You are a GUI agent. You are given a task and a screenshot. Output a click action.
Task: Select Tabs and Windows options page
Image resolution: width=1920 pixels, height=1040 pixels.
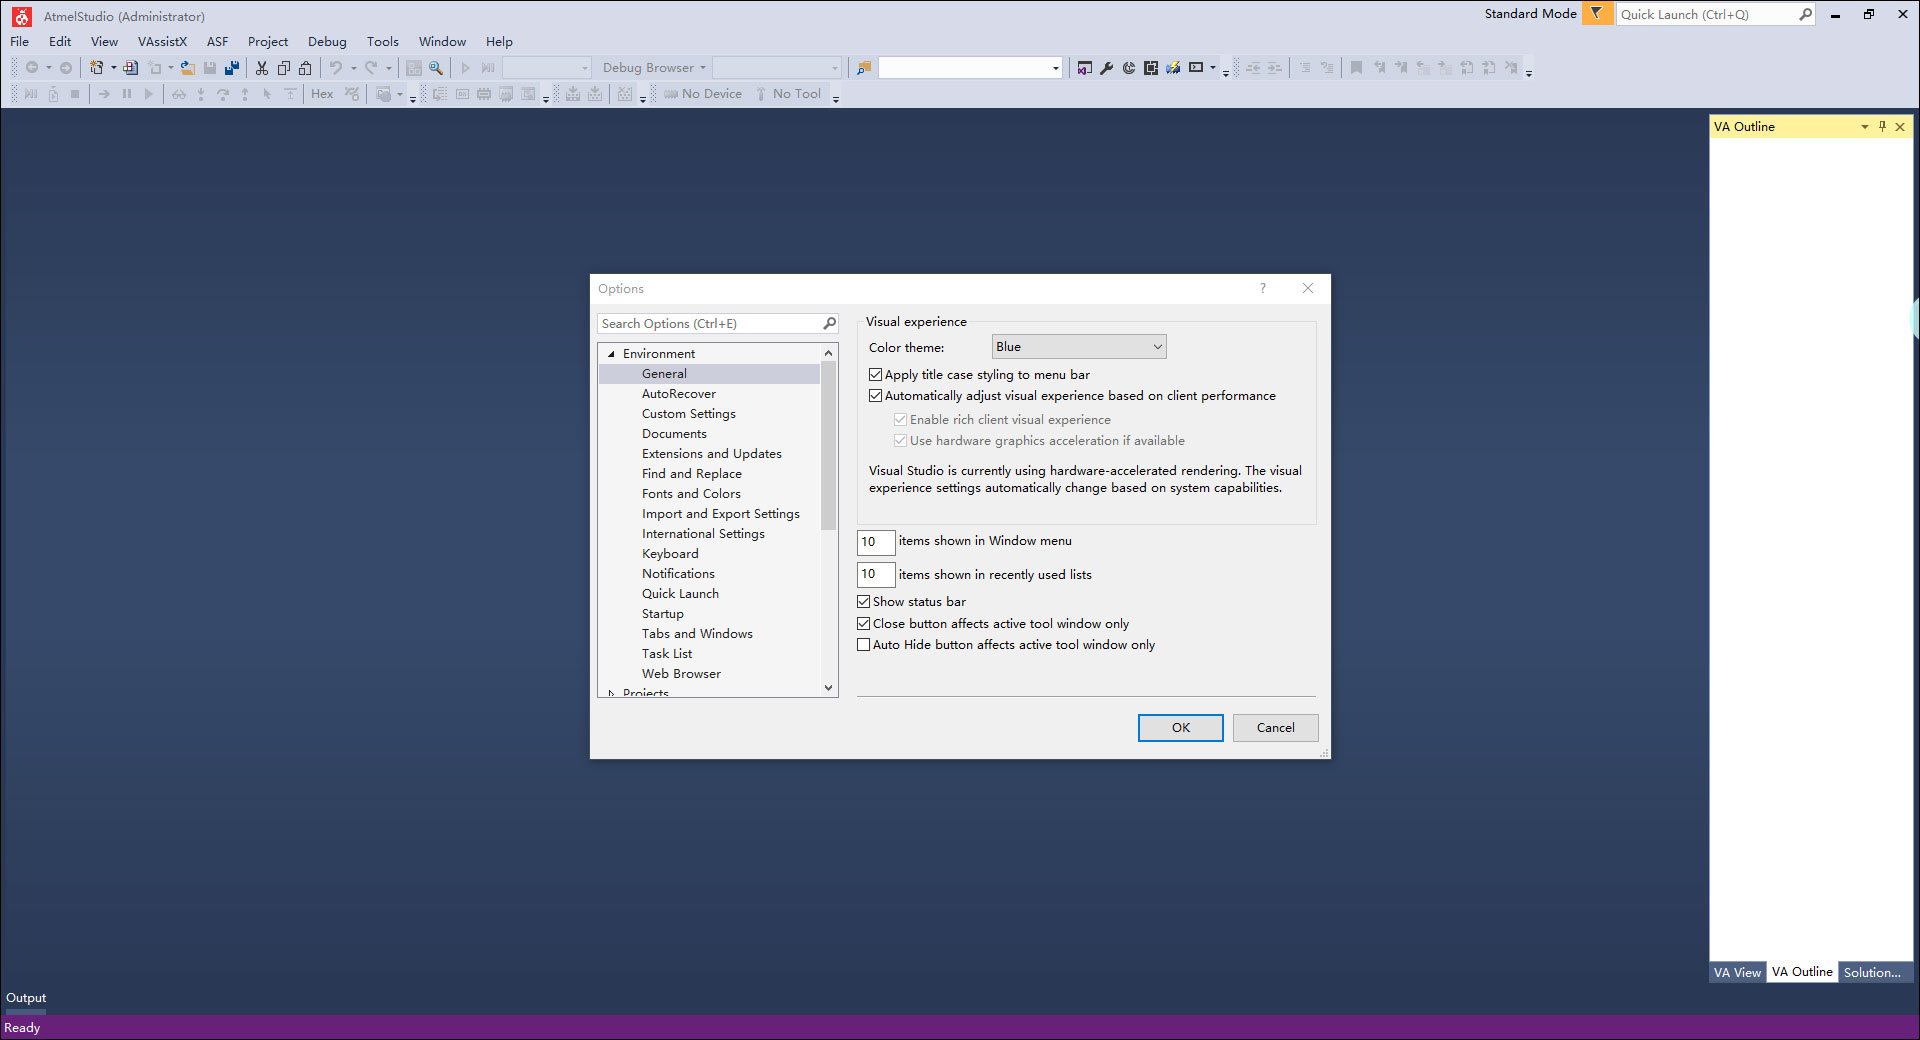pos(697,634)
